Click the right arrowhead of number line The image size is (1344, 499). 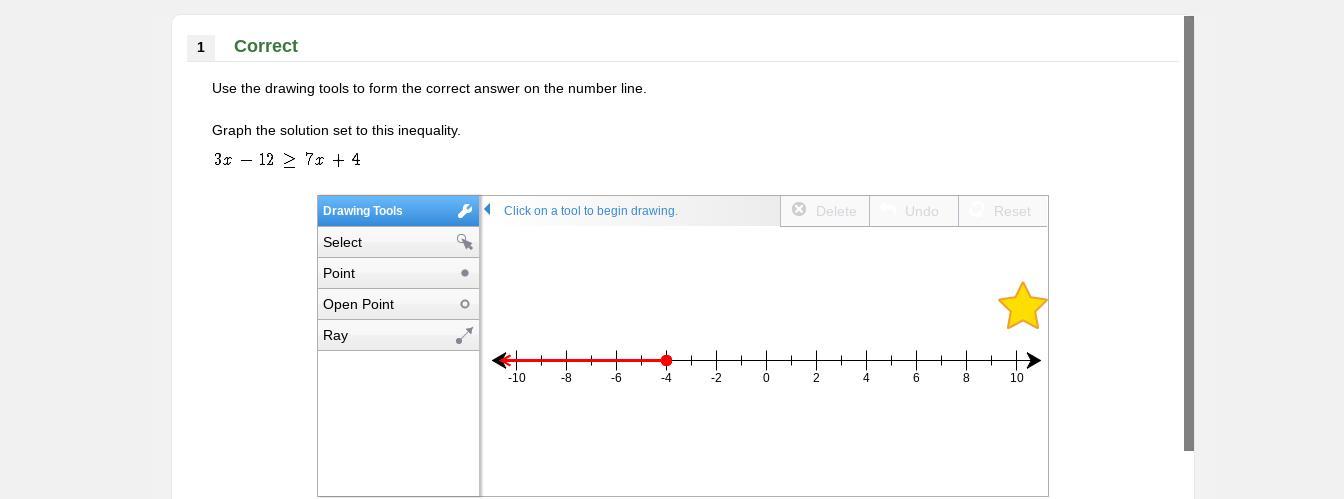click(x=1034, y=360)
